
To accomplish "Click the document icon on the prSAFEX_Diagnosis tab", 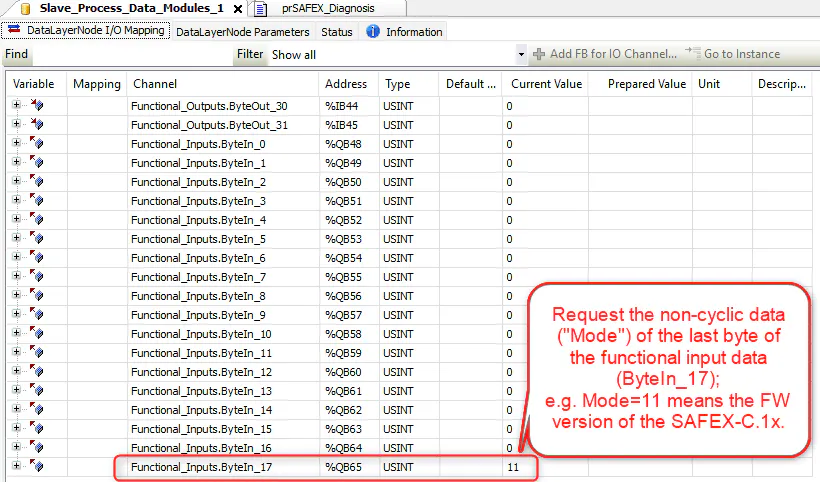I will (x=260, y=9).
